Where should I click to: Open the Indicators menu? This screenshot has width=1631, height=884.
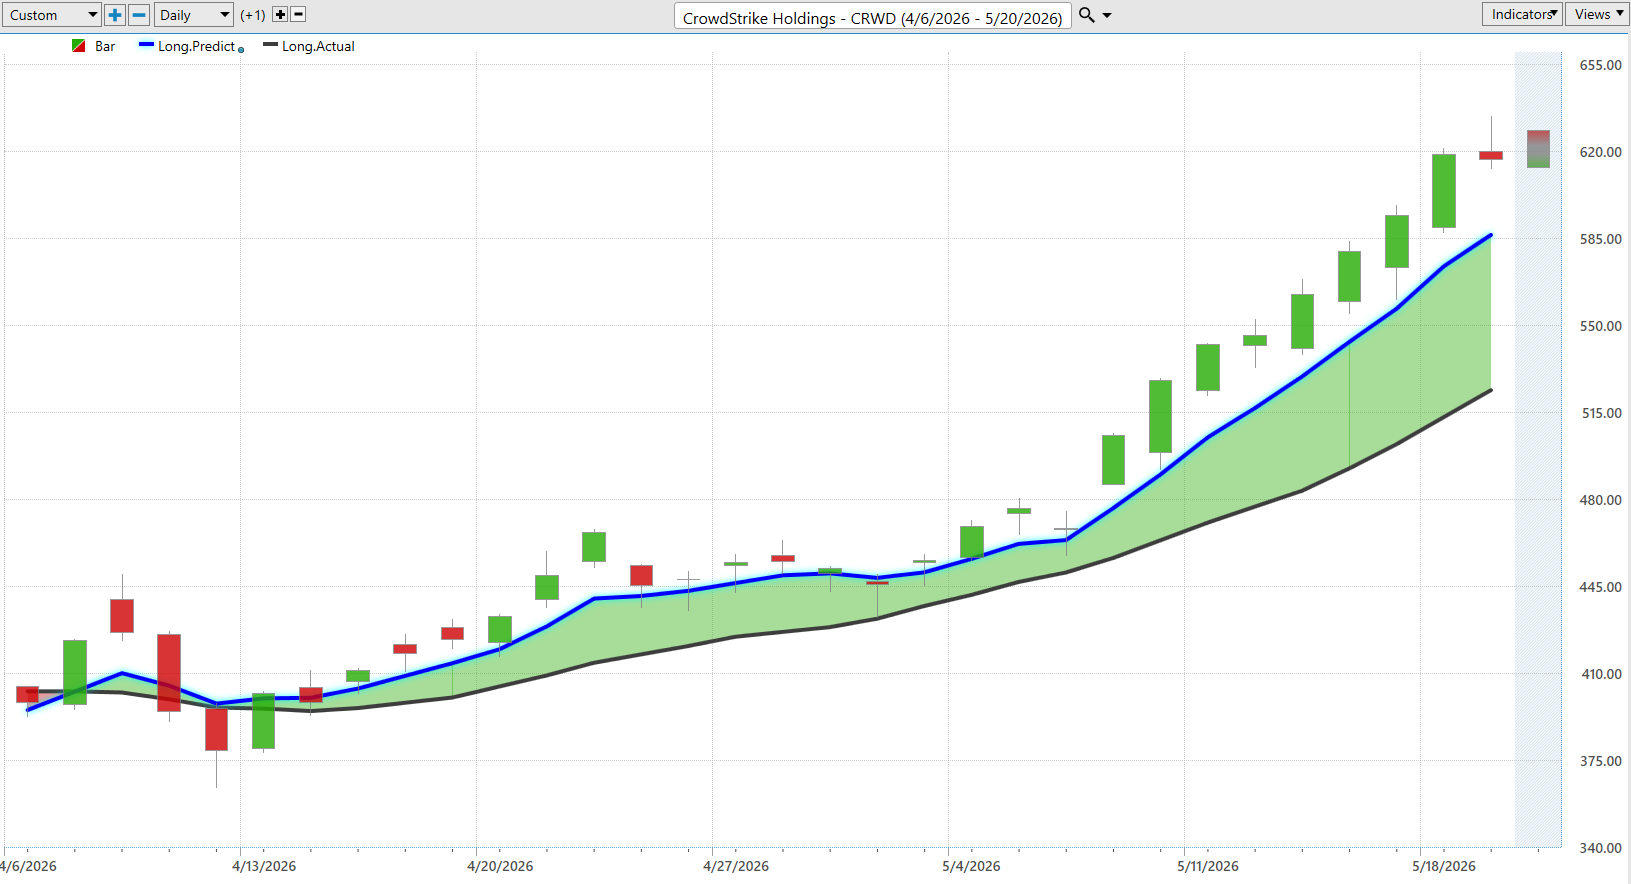pyautogui.click(x=1522, y=14)
